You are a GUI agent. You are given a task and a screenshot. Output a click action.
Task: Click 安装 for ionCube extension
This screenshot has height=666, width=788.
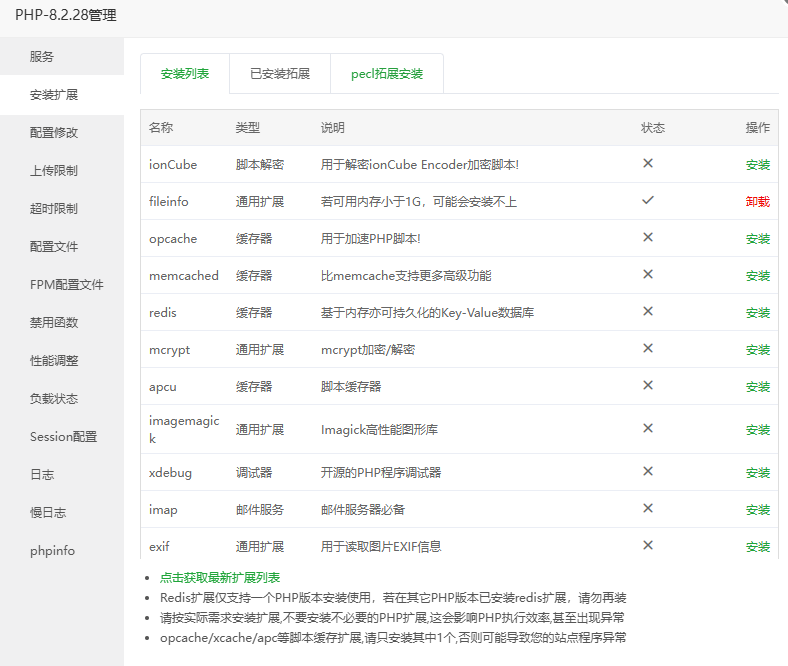point(757,165)
